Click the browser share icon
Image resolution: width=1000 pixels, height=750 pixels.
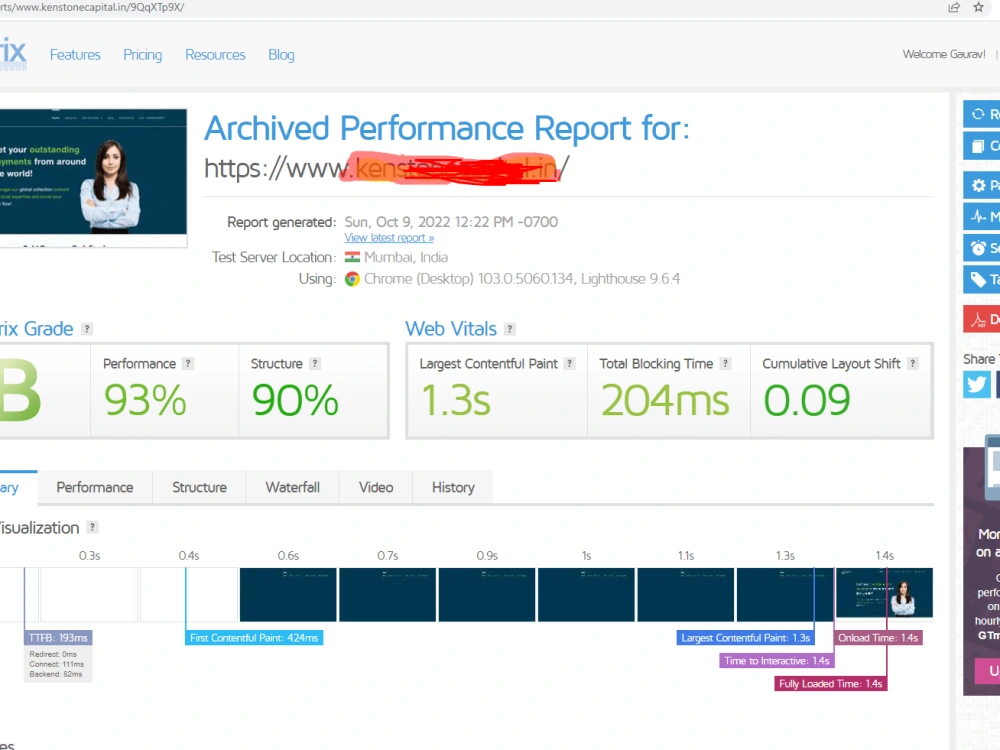[954, 8]
